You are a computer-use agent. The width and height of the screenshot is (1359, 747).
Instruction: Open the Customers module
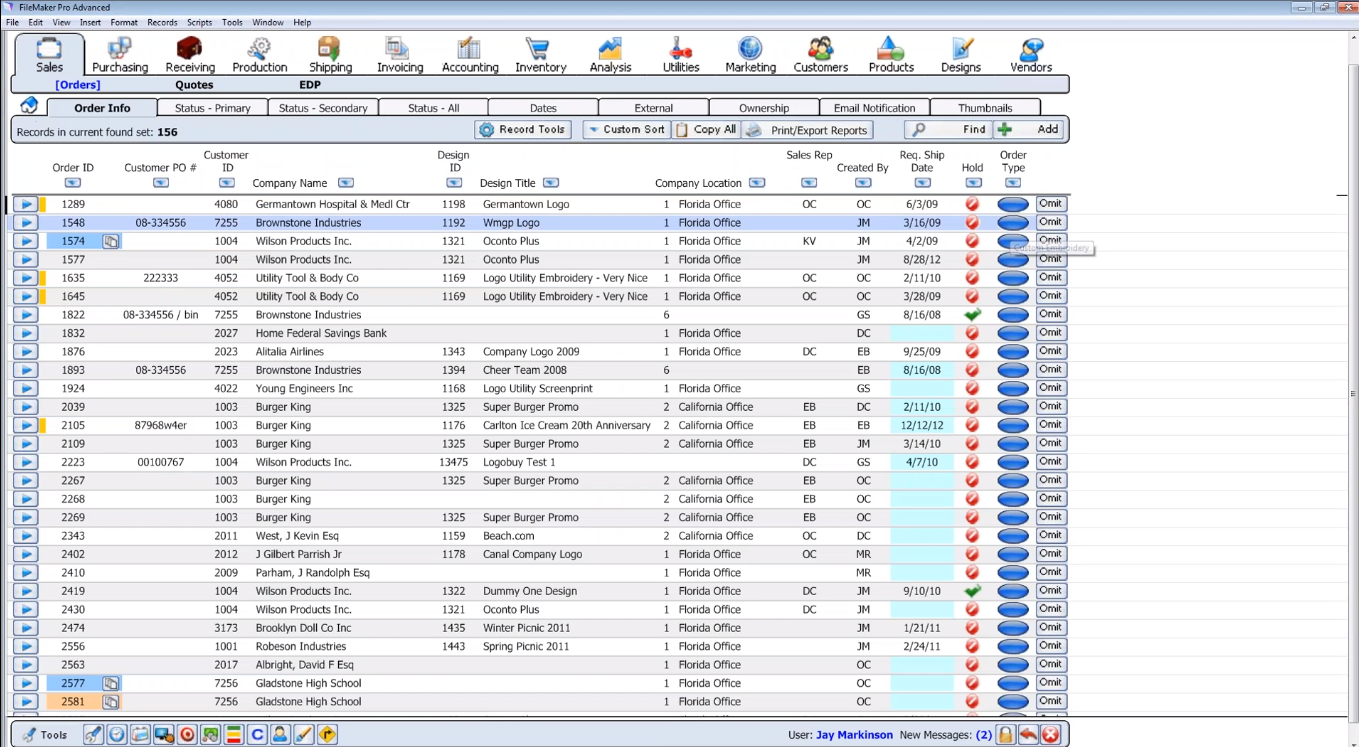(x=820, y=53)
